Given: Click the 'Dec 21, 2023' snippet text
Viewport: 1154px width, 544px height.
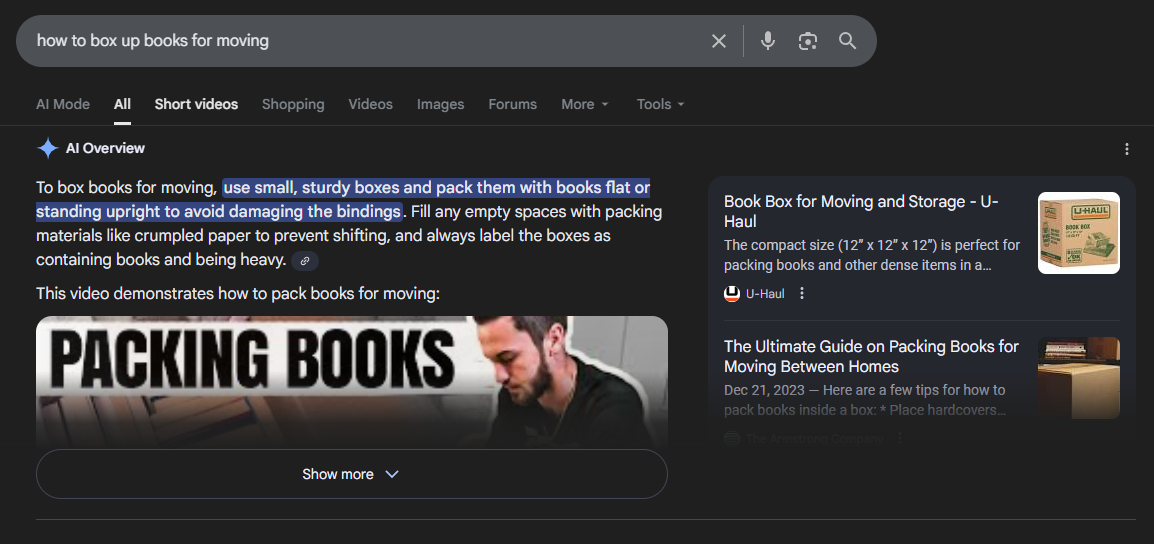Looking at the screenshot, I should coord(865,400).
